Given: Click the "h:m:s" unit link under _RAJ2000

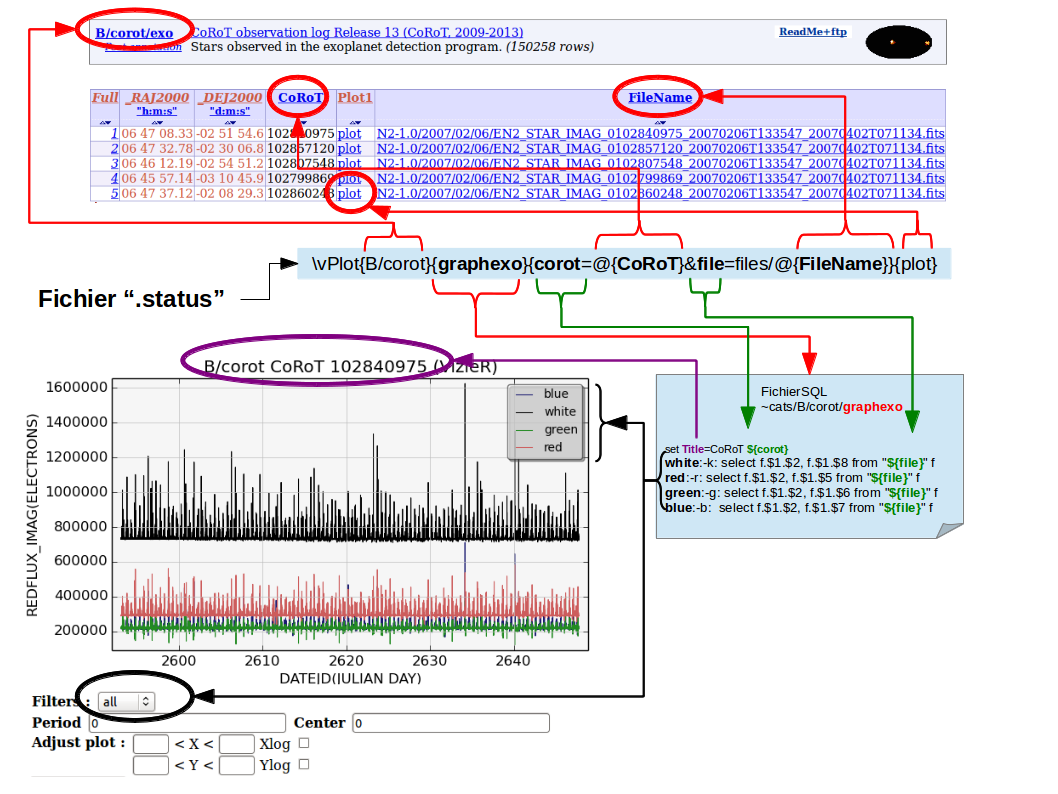Looking at the screenshot, I should click(x=157, y=111).
